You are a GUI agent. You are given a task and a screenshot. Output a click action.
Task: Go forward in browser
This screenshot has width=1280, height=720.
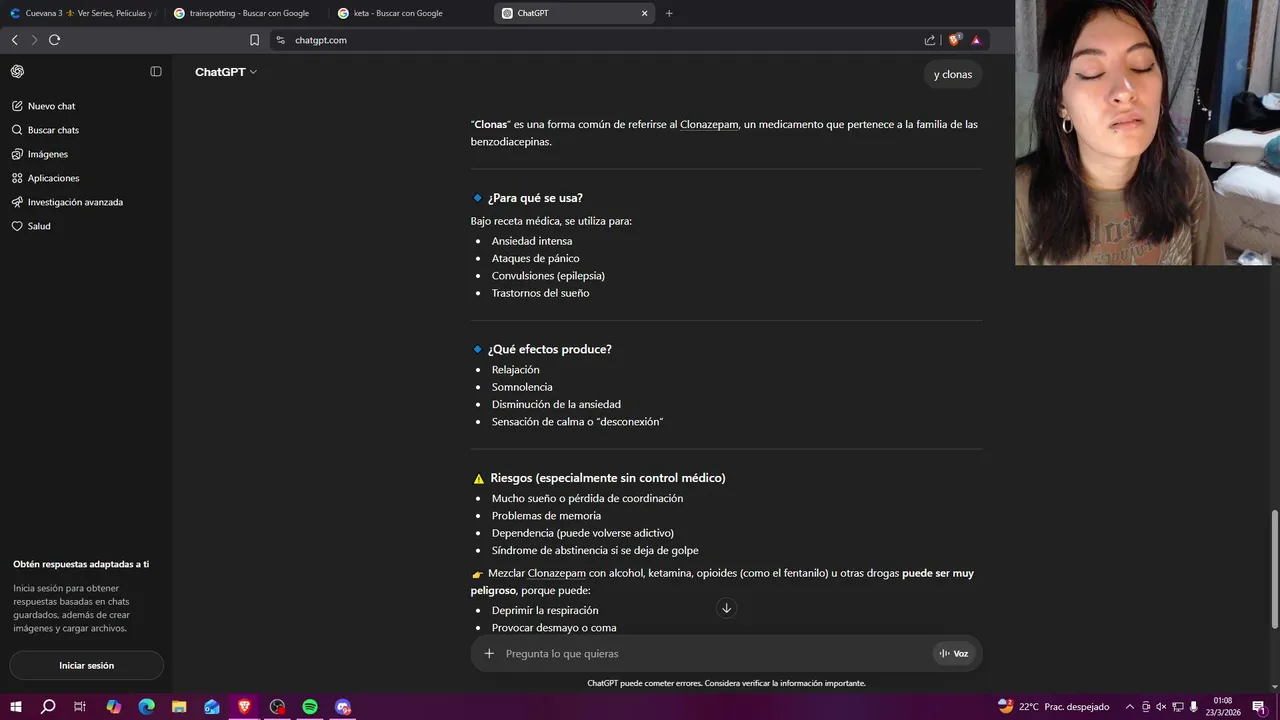point(34,40)
